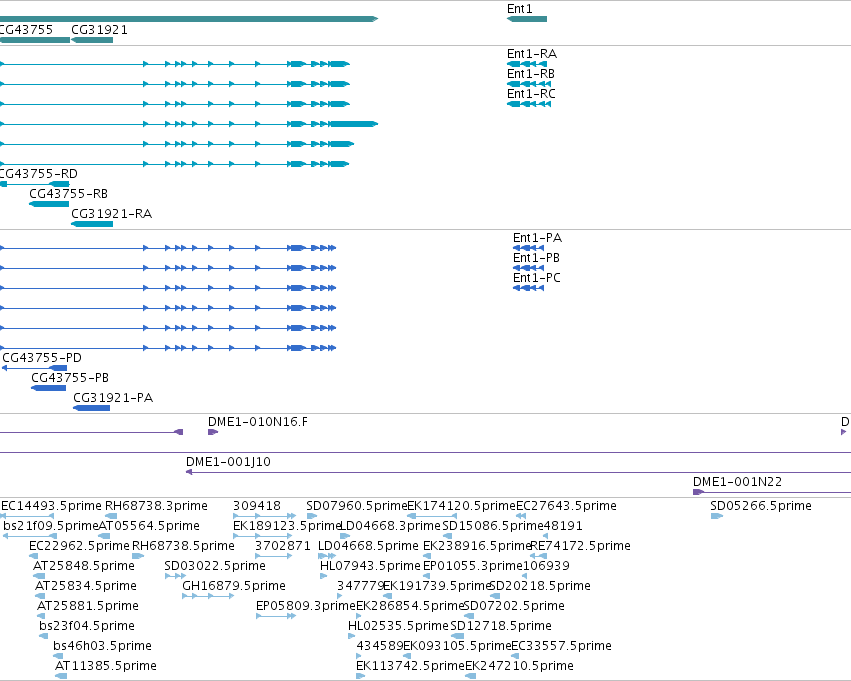Open EST RH68738.5prime

tap(183, 546)
